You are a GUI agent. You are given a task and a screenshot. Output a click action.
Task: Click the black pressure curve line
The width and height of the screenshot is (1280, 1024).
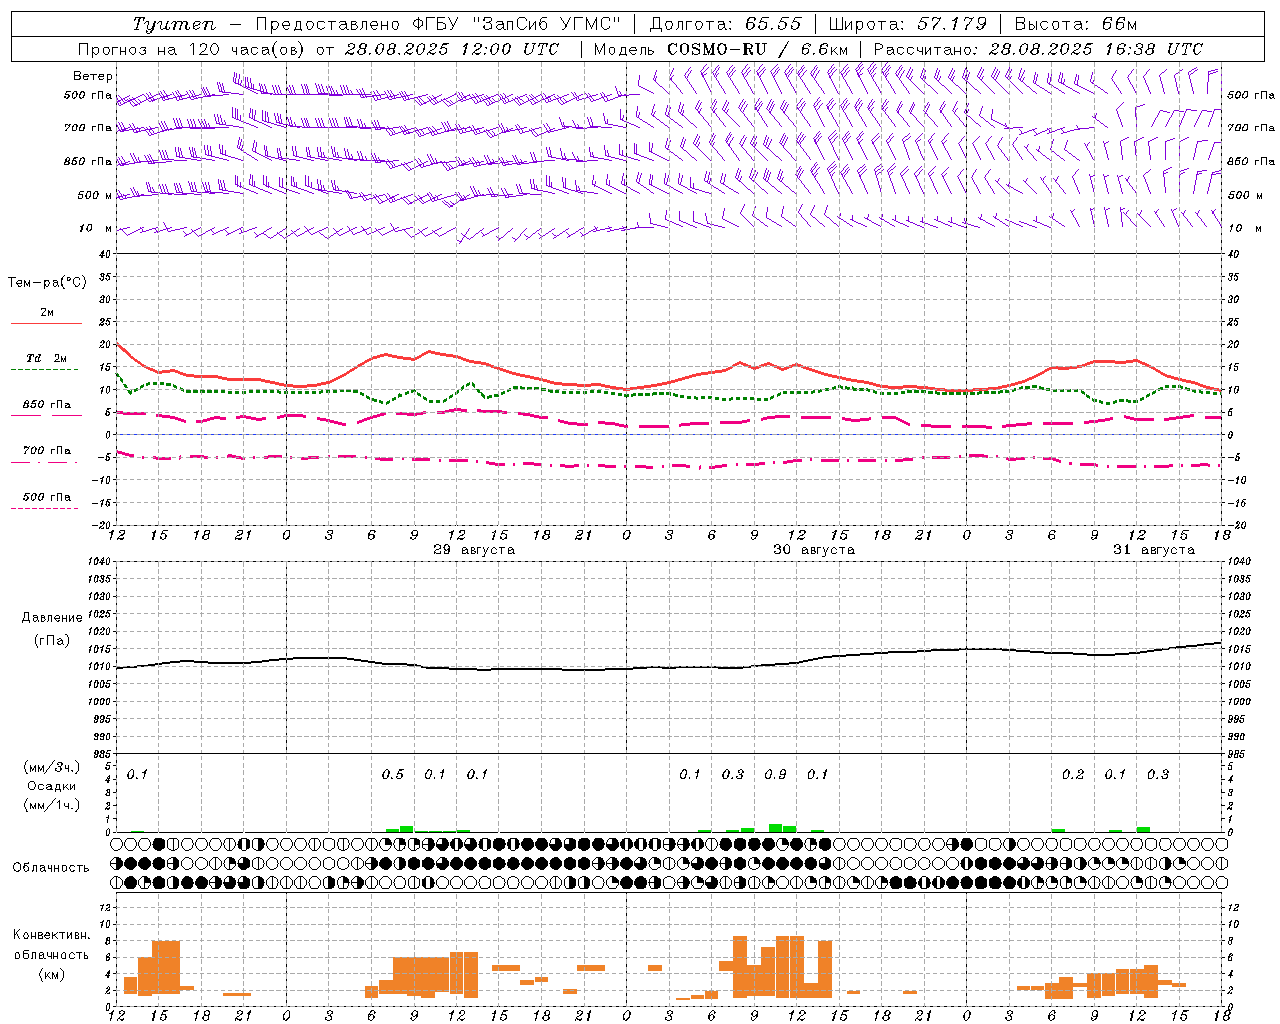point(668,668)
